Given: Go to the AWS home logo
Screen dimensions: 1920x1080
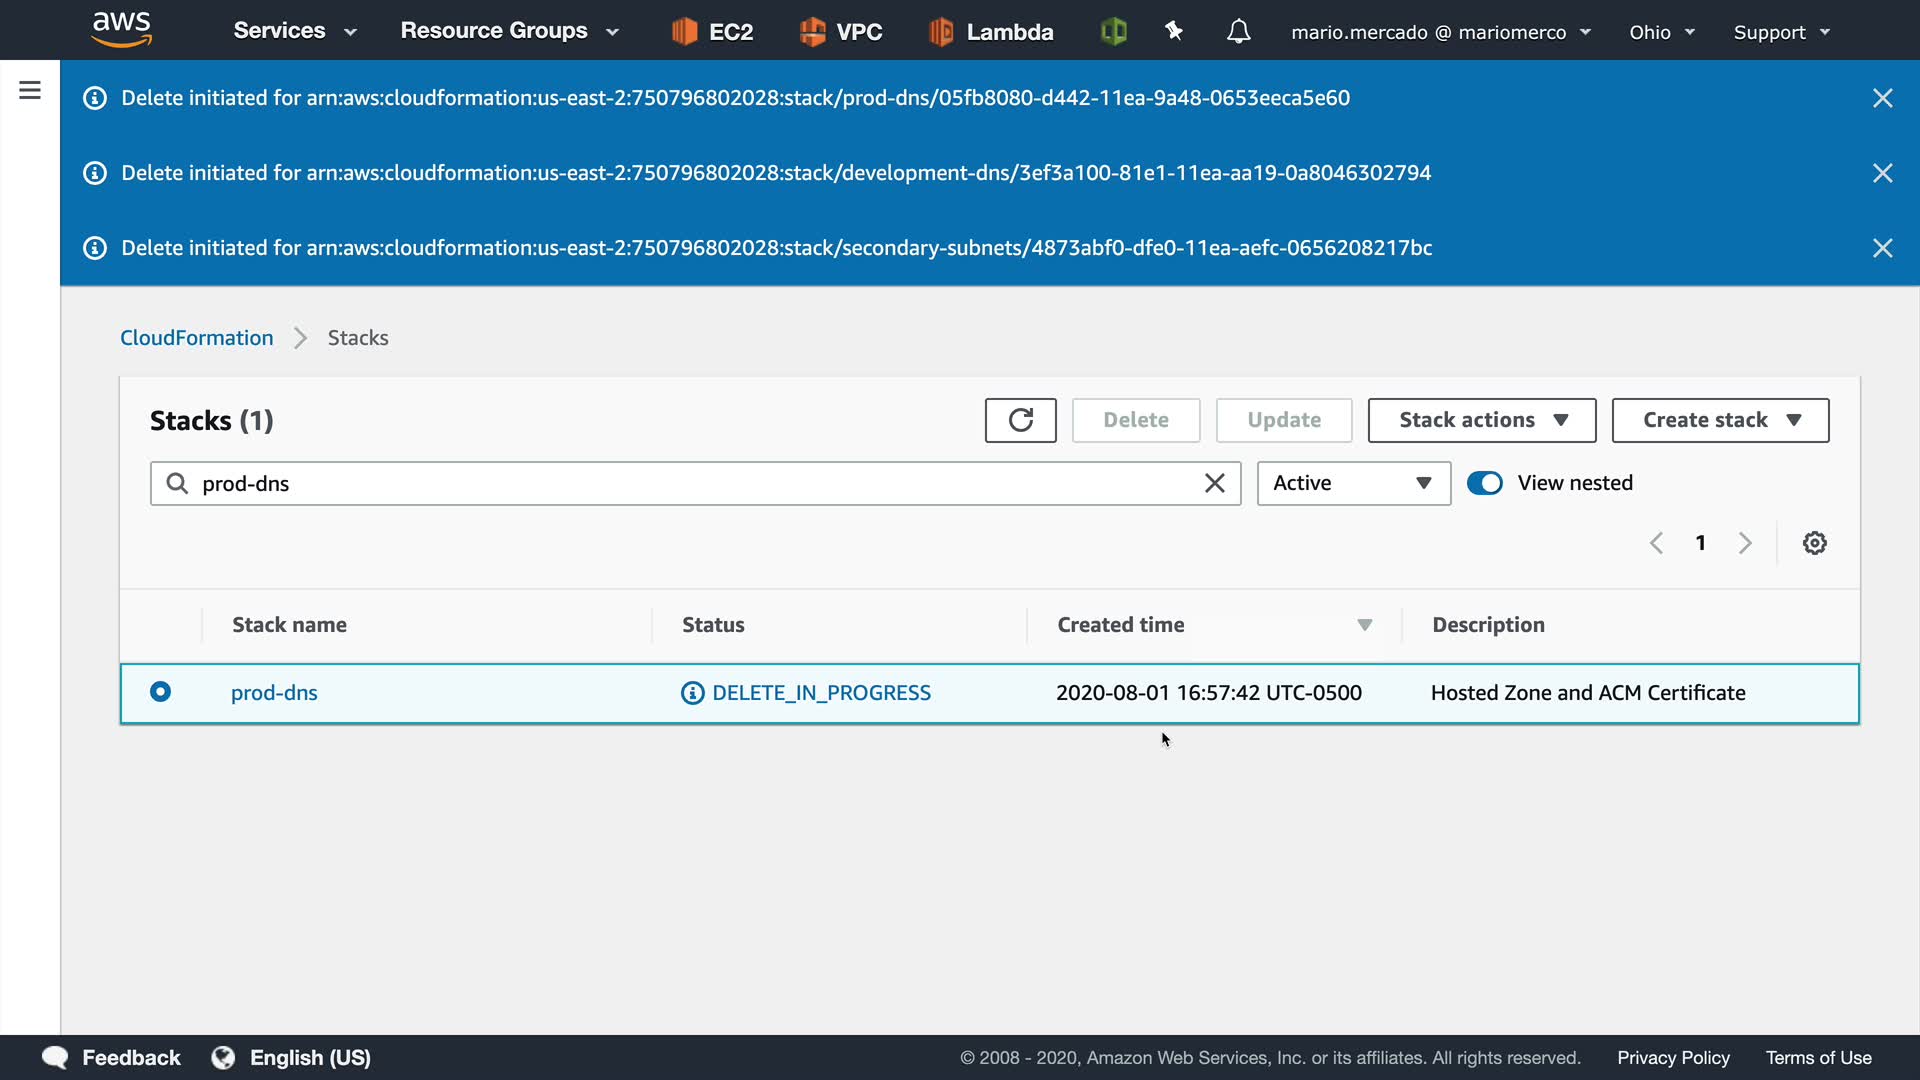Looking at the screenshot, I should click(x=121, y=30).
